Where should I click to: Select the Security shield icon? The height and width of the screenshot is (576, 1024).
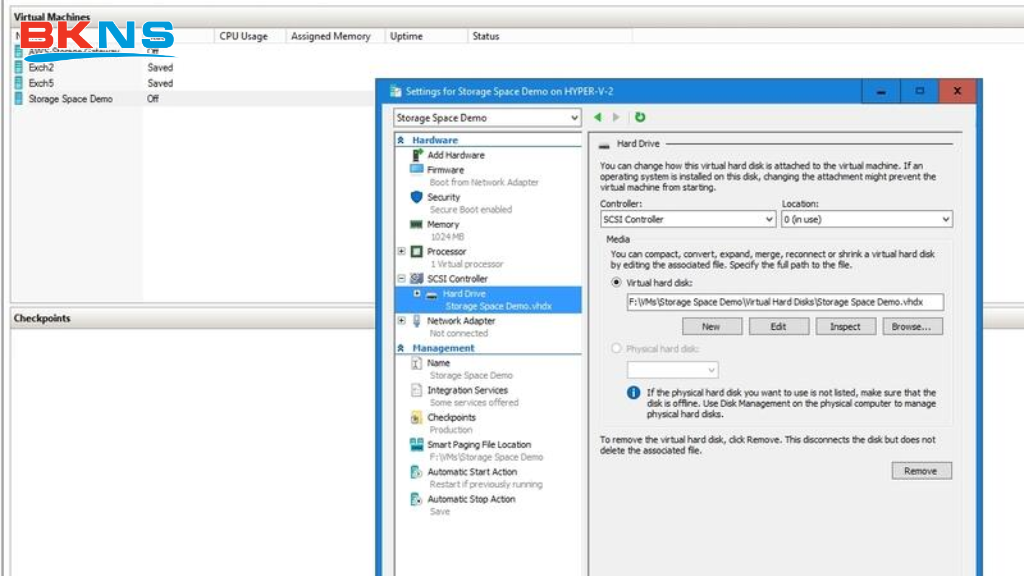point(418,197)
